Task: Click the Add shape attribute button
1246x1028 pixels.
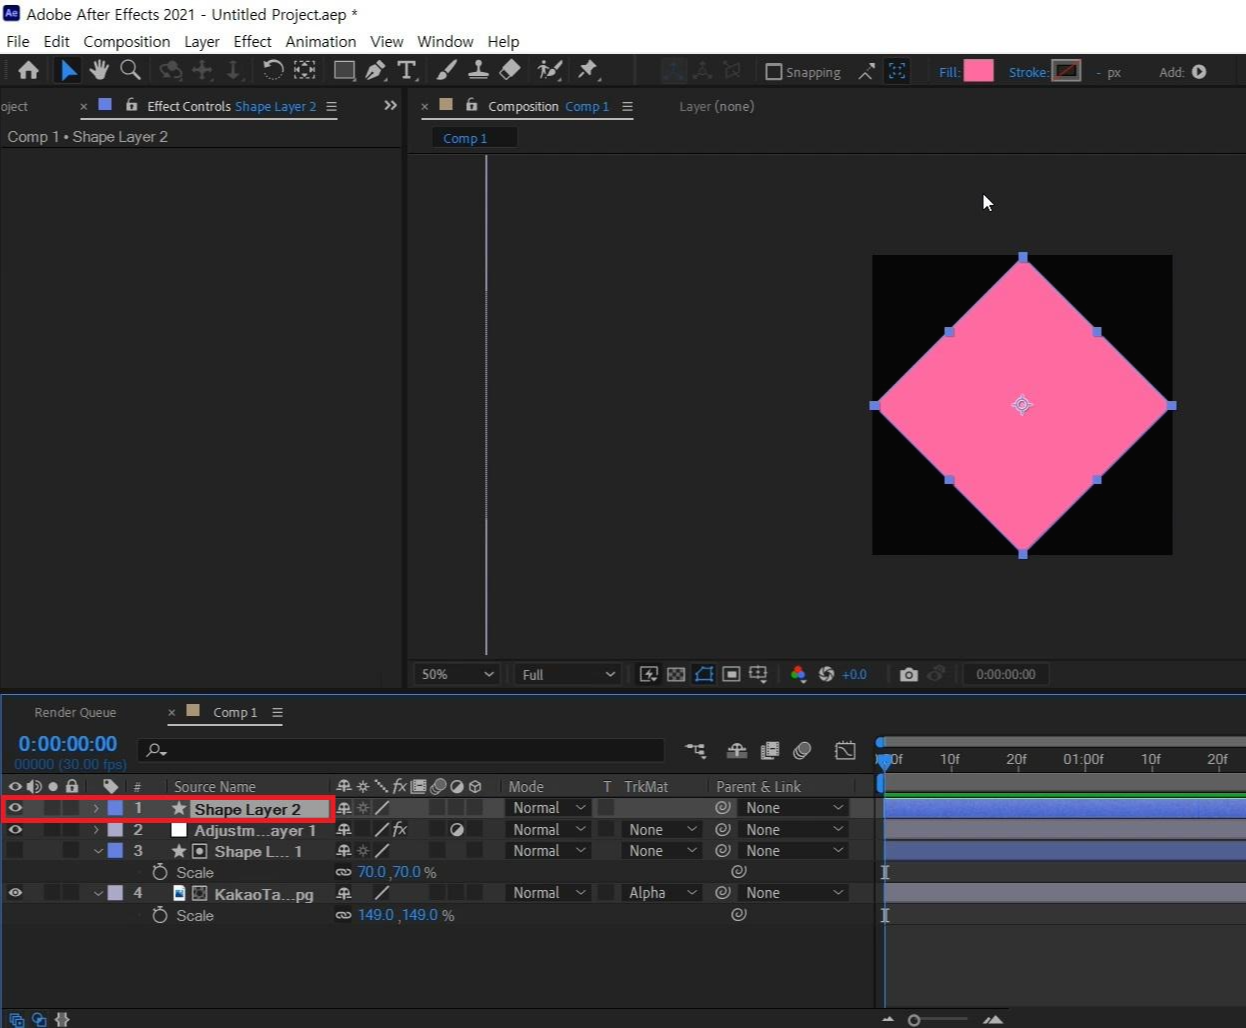Action: tap(1199, 72)
